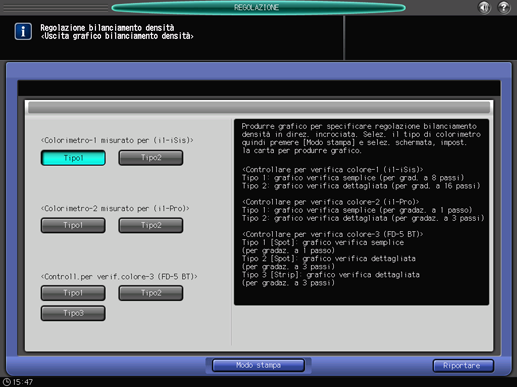
Task: Click the REGOLAZIONE title tab
Action: click(x=258, y=7)
